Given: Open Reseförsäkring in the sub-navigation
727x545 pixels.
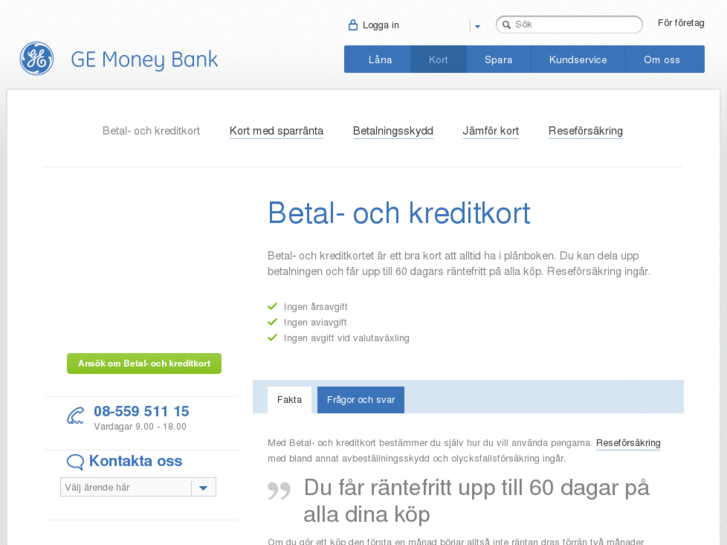Looking at the screenshot, I should pyautogui.click(x=586, y=131).
